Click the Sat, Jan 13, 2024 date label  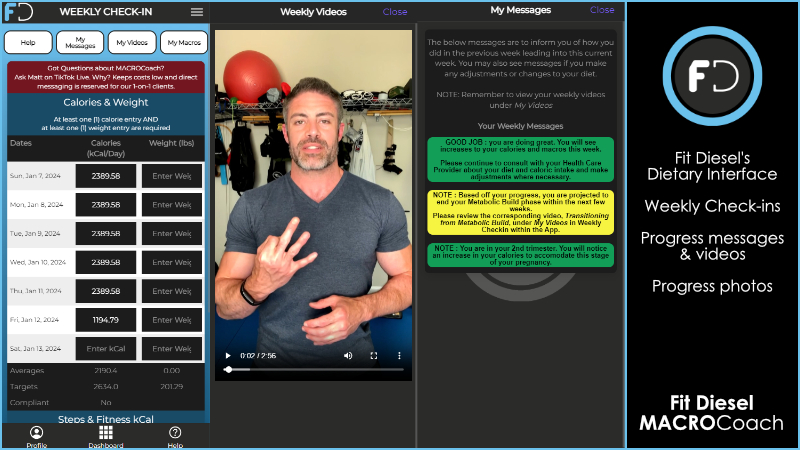[35, 349]
